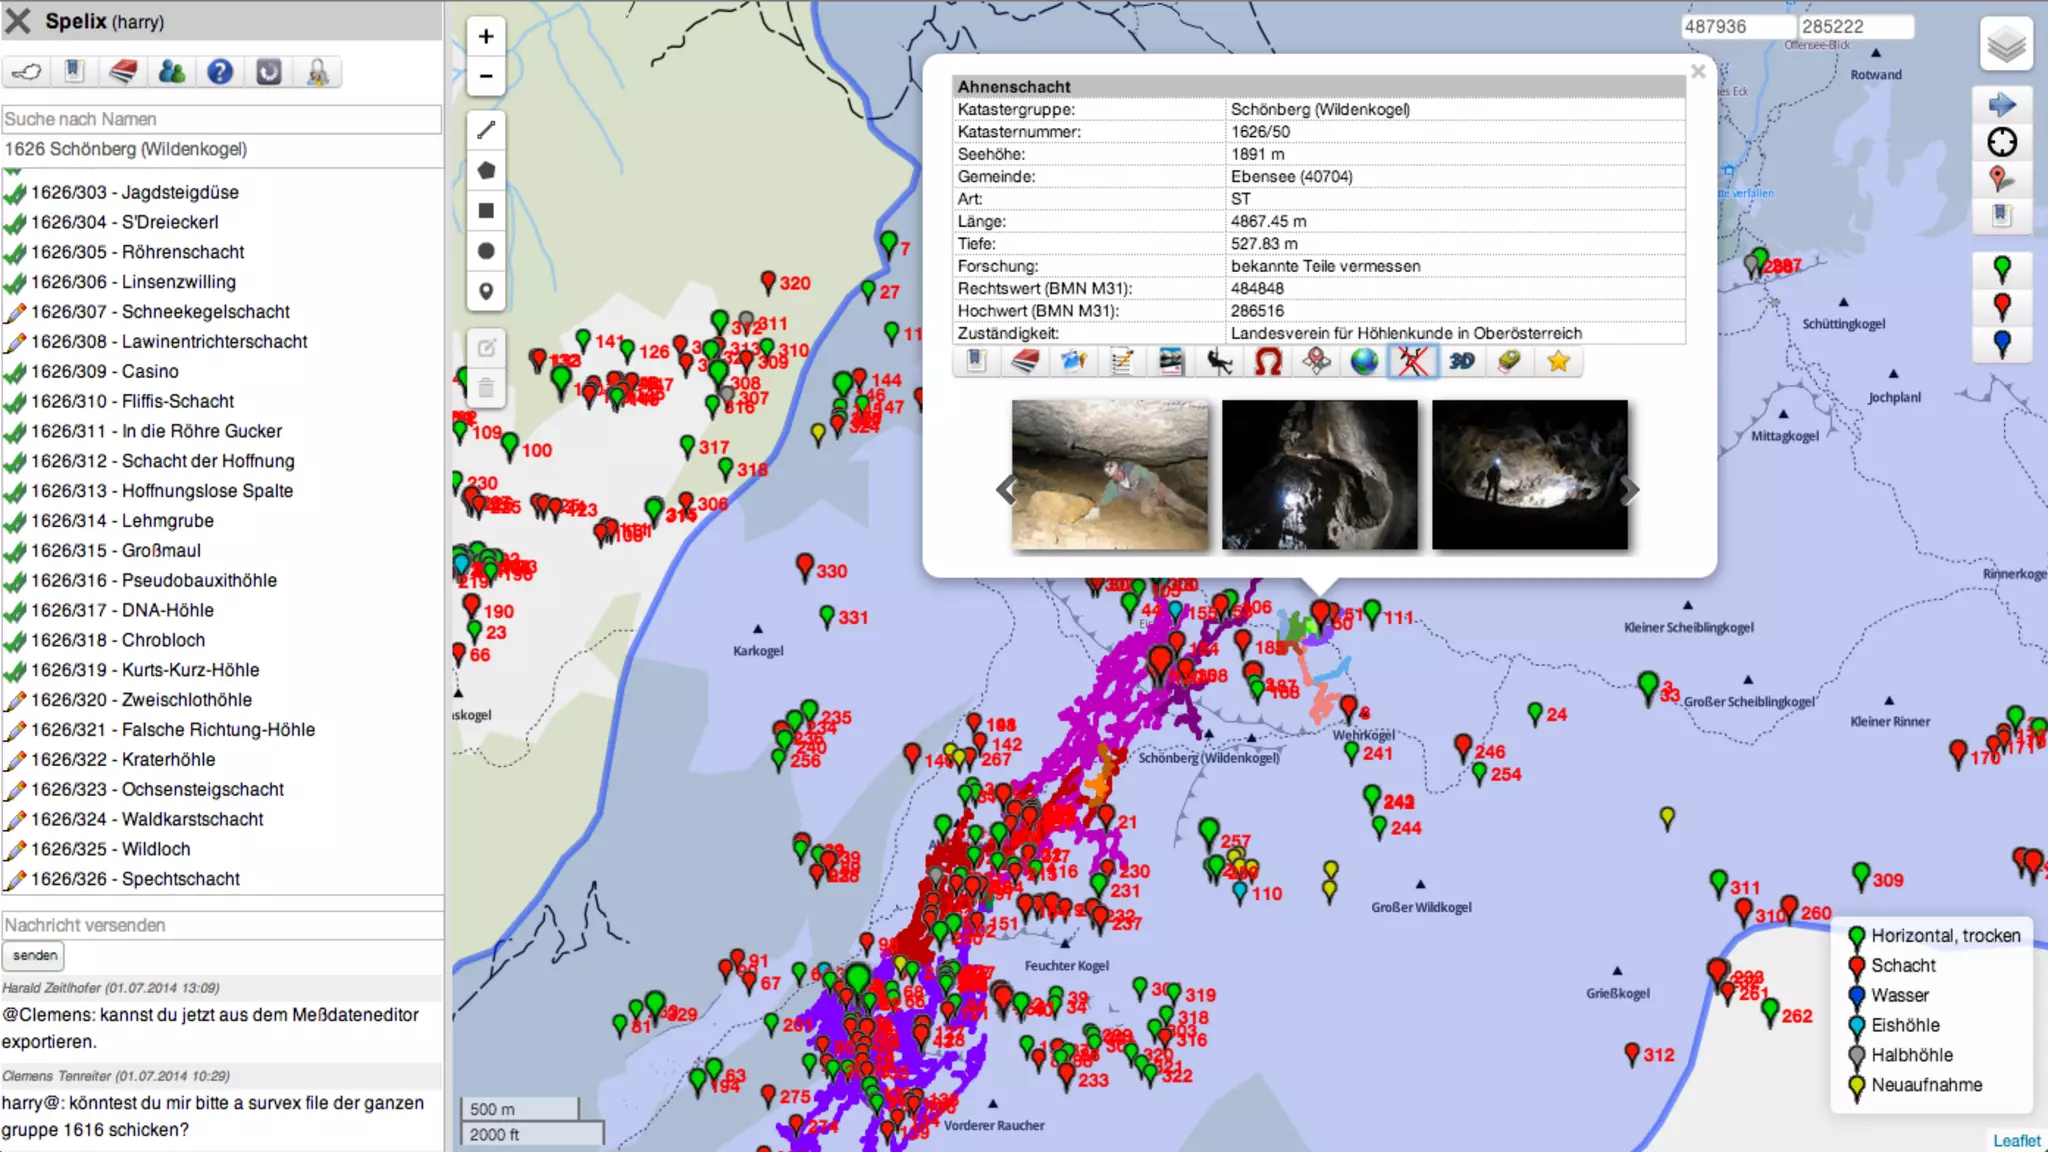Open the bookmark note icon in sidebar toolbar

(74, 72)
